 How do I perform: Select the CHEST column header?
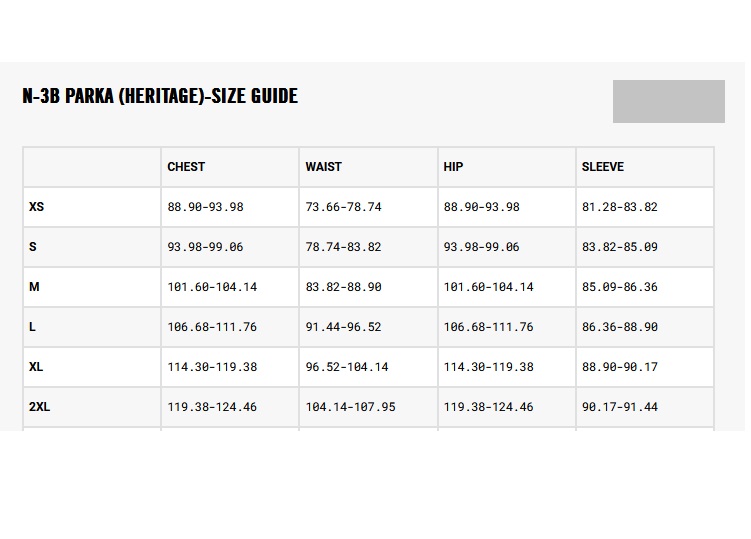[x=186, y=167]
